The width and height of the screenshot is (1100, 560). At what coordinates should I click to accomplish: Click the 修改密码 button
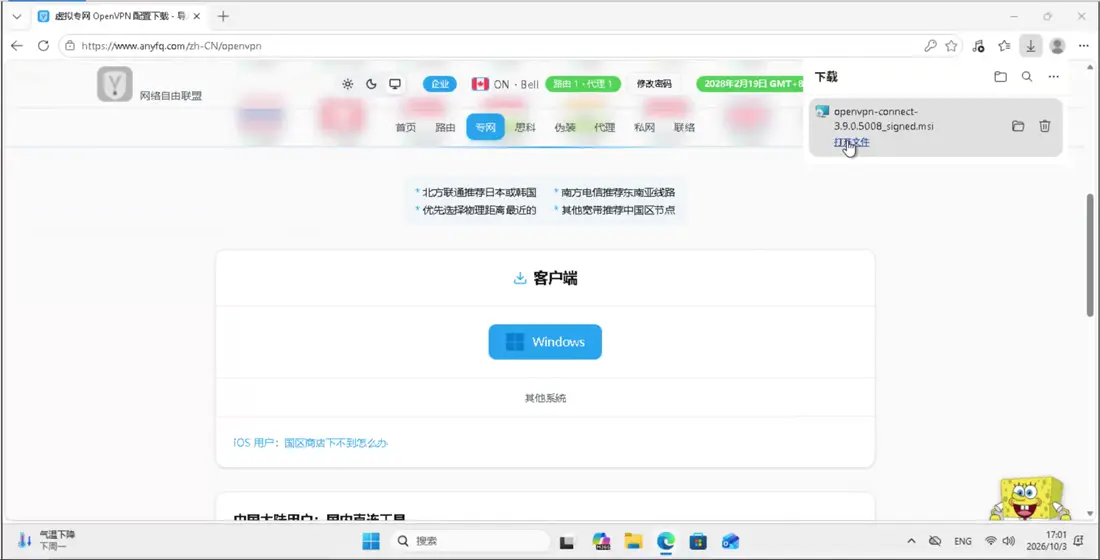pos(654,84)
